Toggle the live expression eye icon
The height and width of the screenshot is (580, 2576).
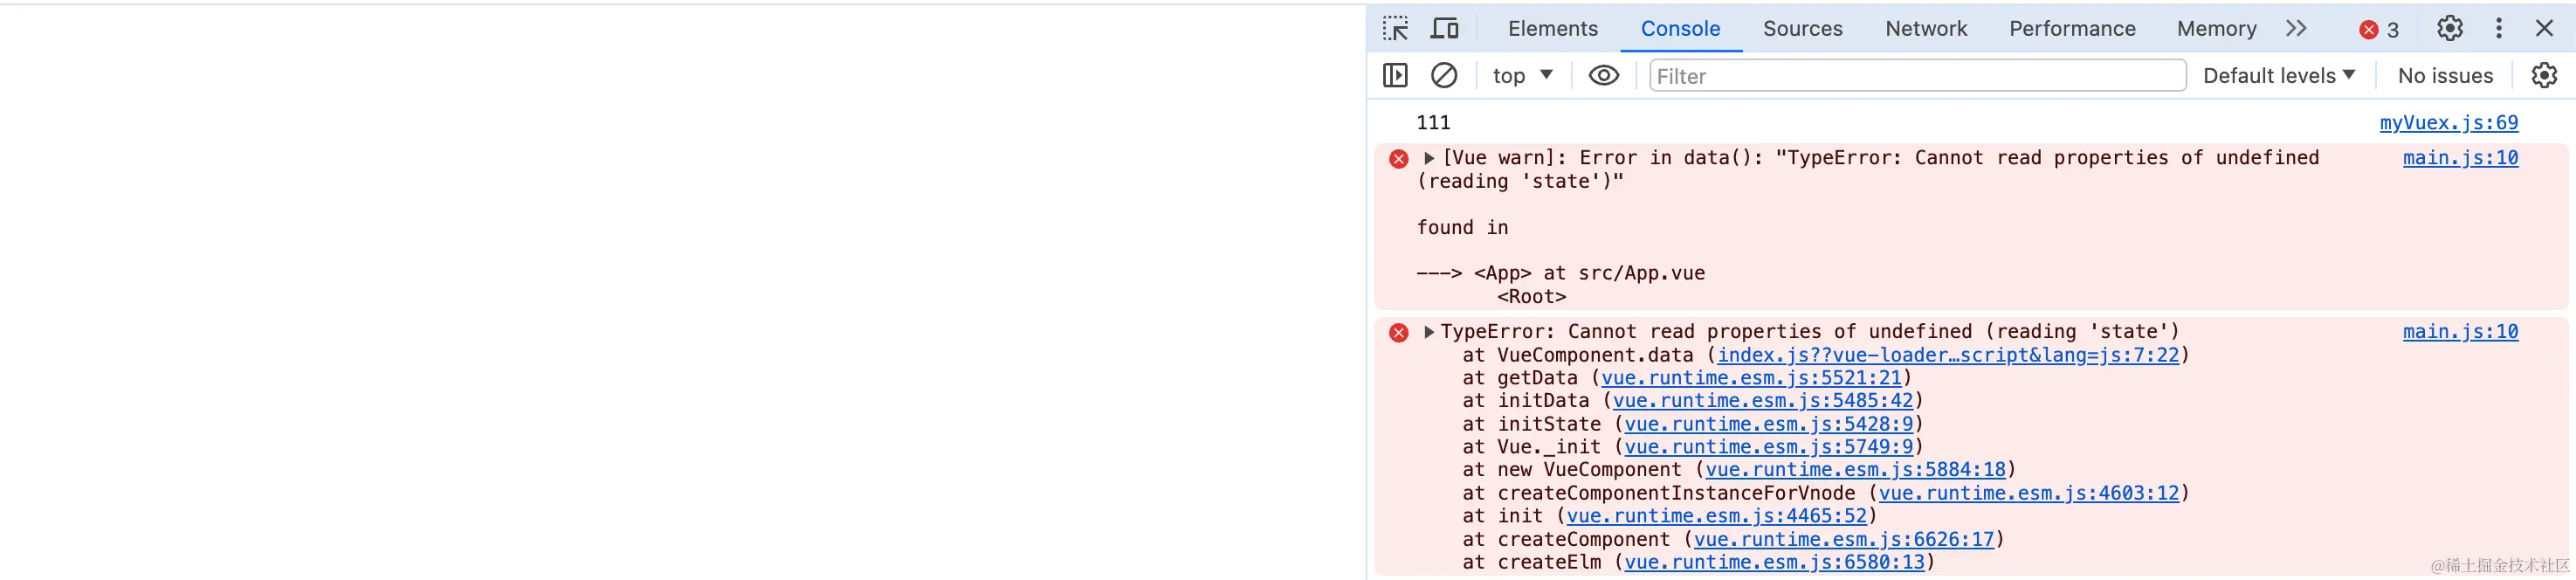click(x=1603, y=75)
